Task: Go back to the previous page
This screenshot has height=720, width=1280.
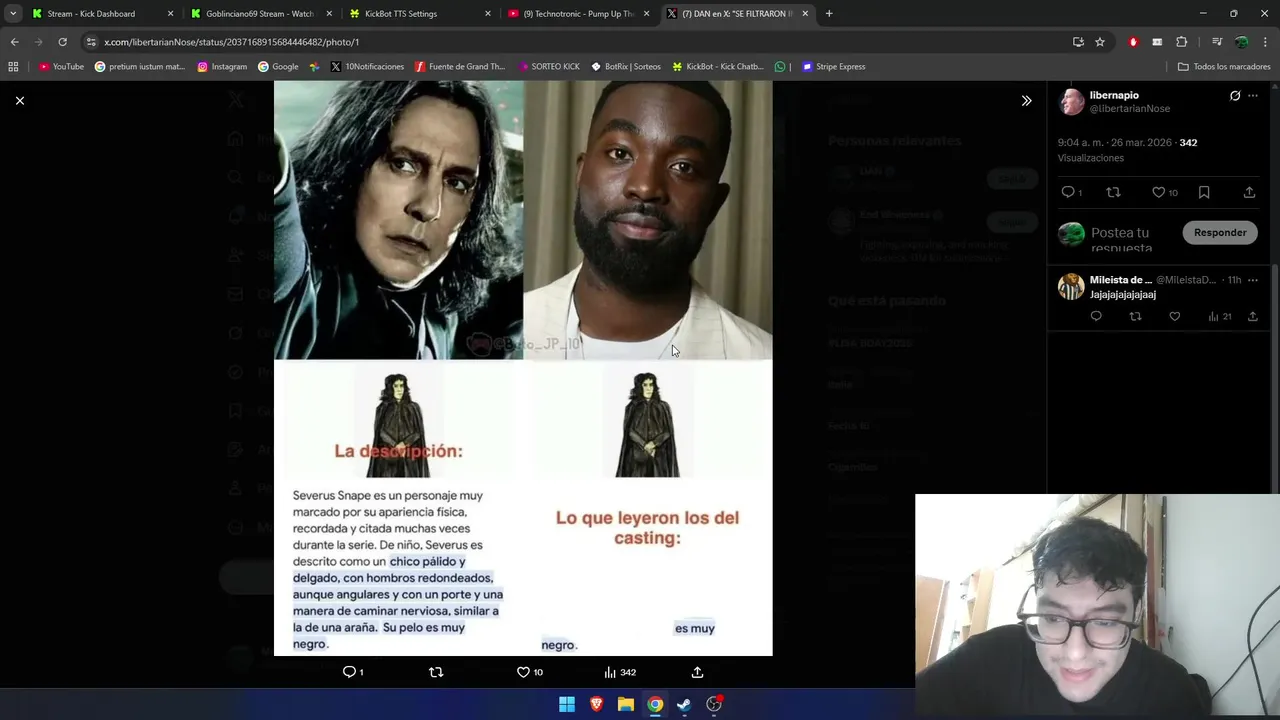Action: coord(14,42)
